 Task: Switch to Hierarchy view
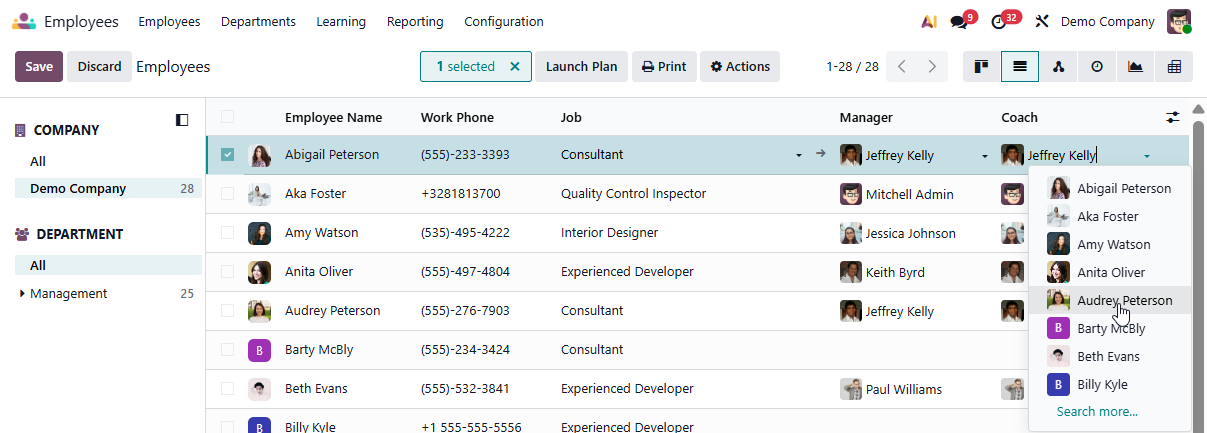click(x=1058, y=67)
